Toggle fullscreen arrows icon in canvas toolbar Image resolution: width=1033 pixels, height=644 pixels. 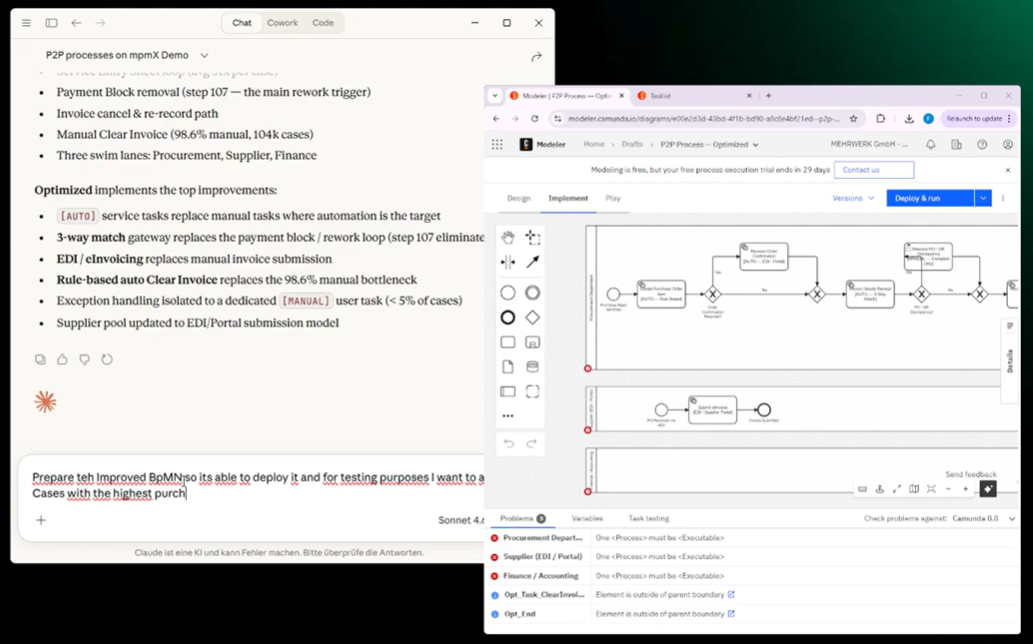[x=897, y=489]
